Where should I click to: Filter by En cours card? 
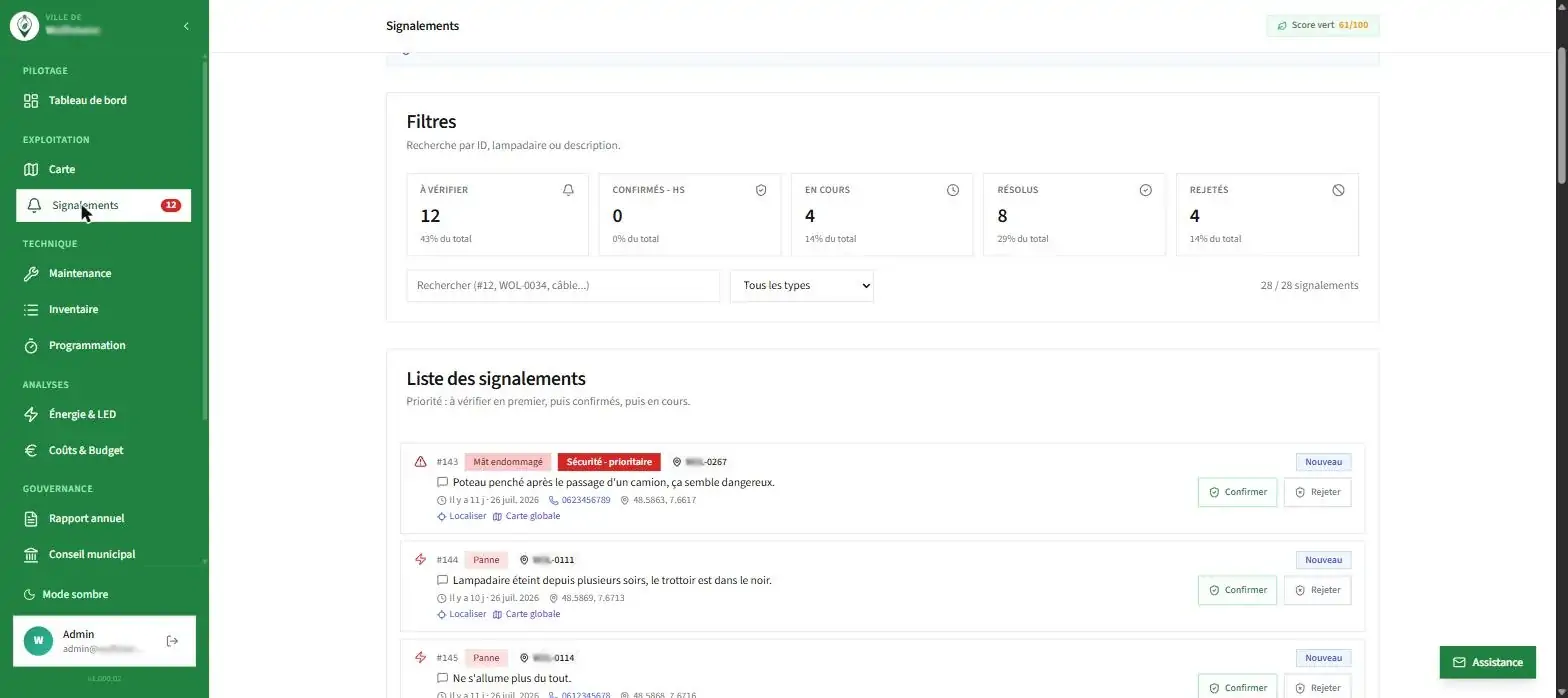pyautogui.click(x=882, y=214)
